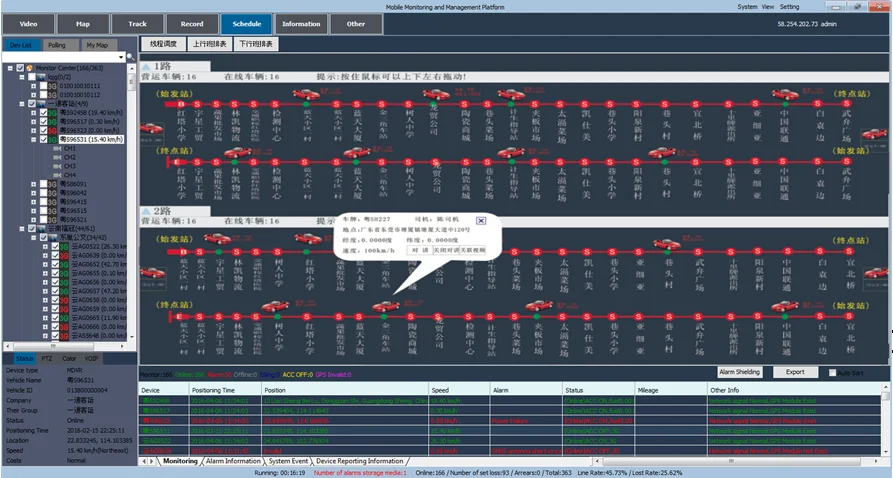Open the Alarm Information tab
This screenshot has width=893, height=478.
tap(232, 461)
